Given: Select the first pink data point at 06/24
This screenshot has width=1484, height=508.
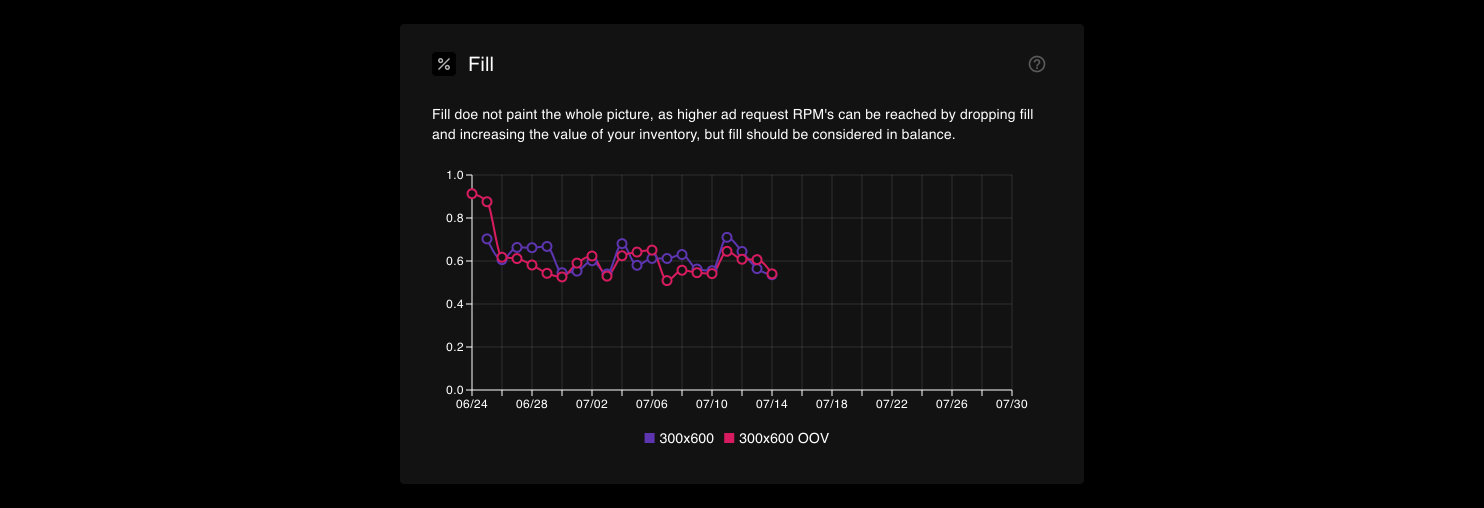Looking at the screenshot, I should pos(472,194).
